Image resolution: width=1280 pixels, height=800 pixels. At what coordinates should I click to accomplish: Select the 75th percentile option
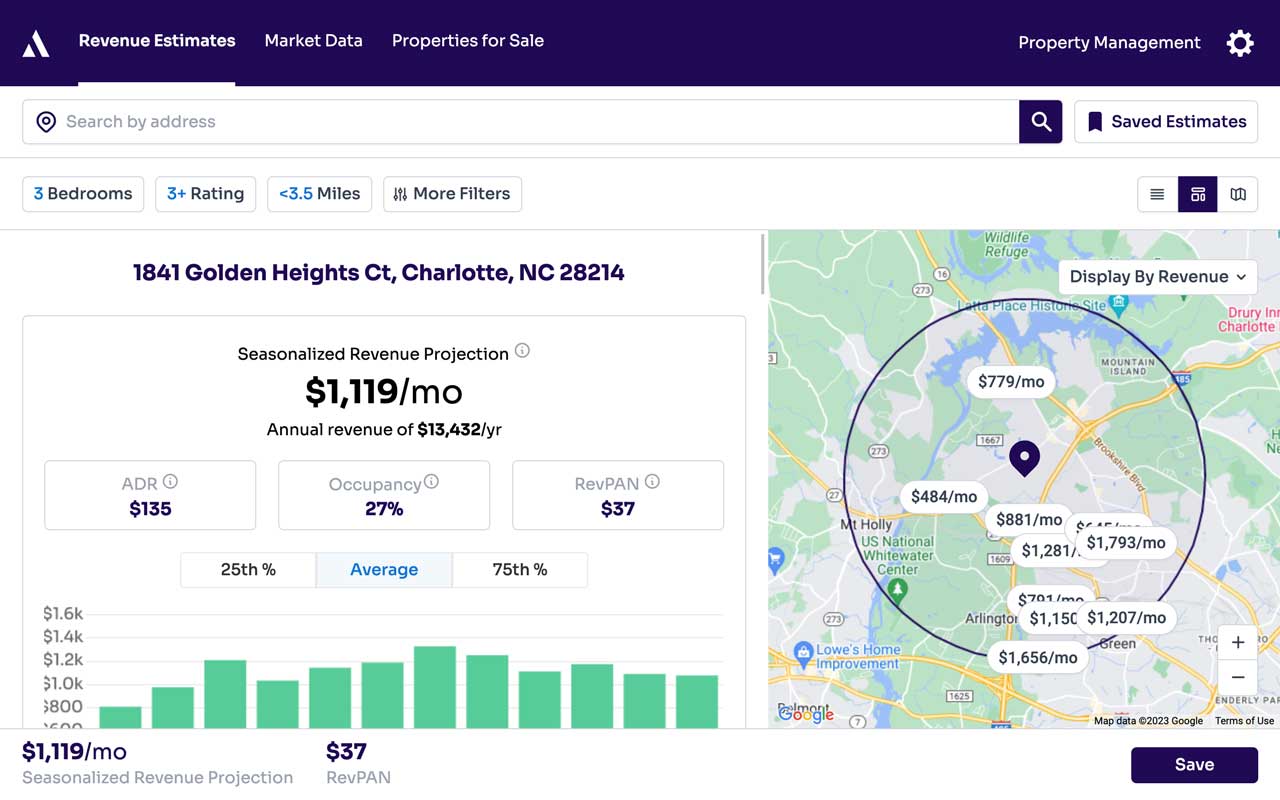point(520,569)
